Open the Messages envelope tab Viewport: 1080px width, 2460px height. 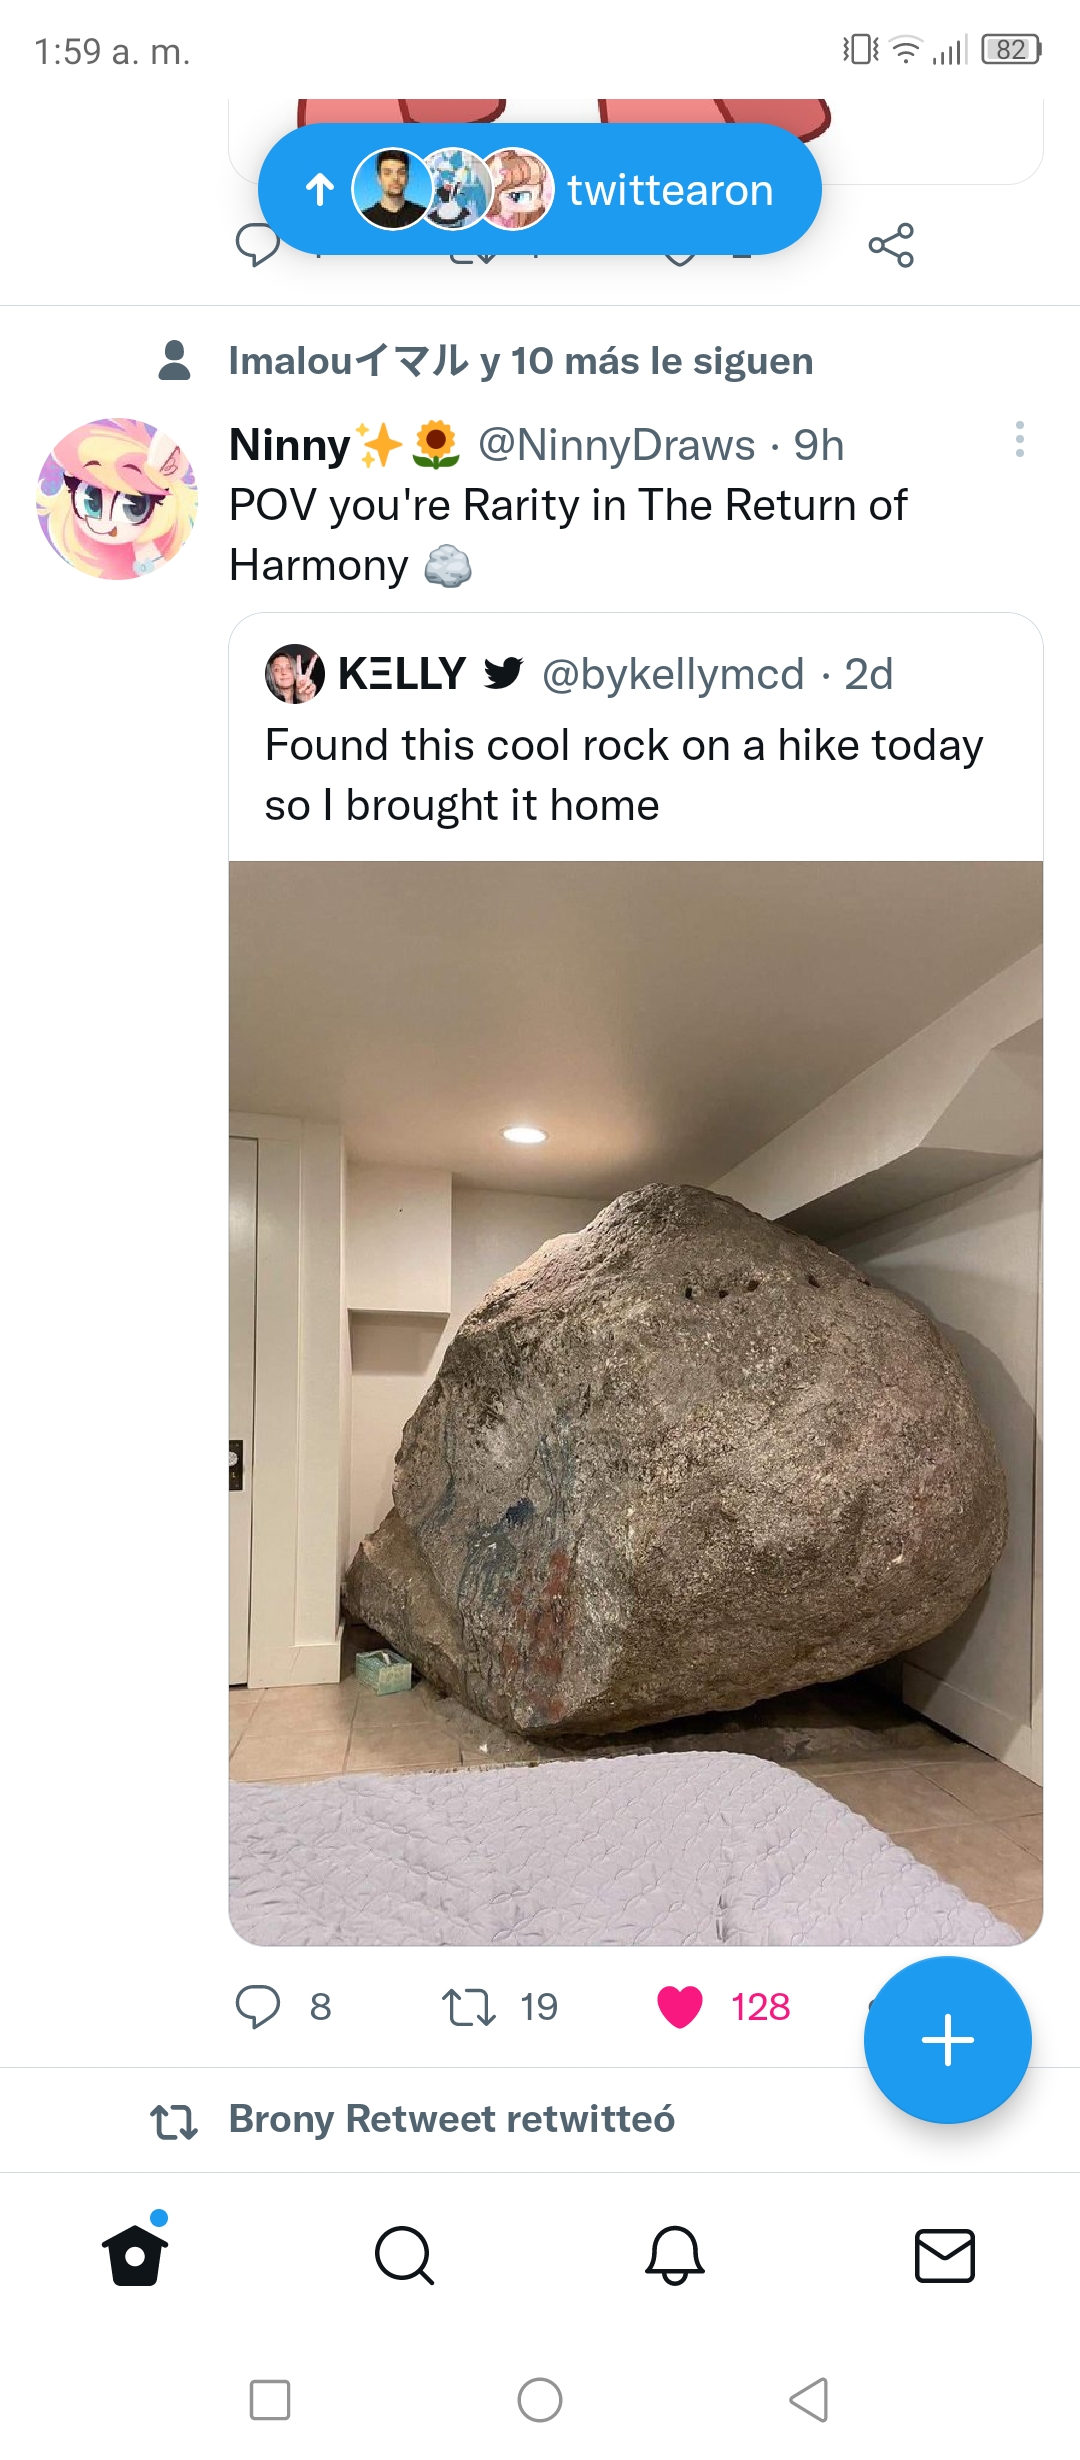(x=945, y=2256)
